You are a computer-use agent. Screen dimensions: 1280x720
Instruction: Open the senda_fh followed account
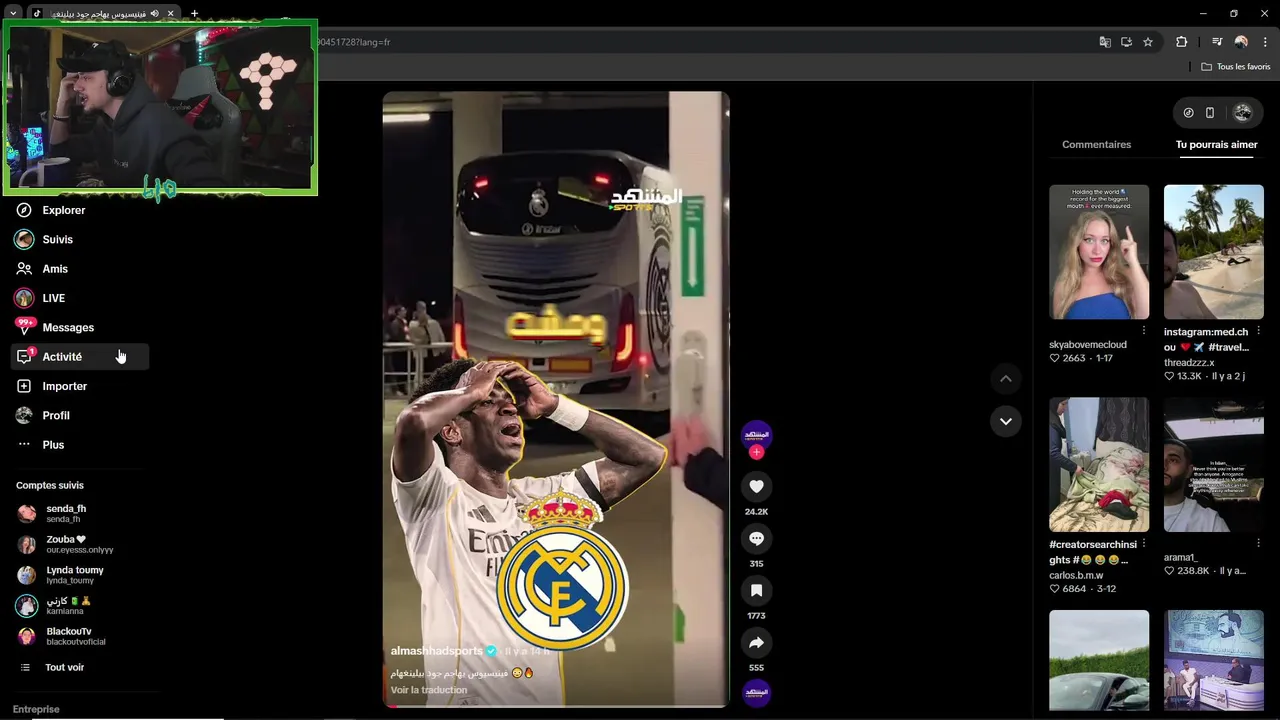(x=65, y=513)
